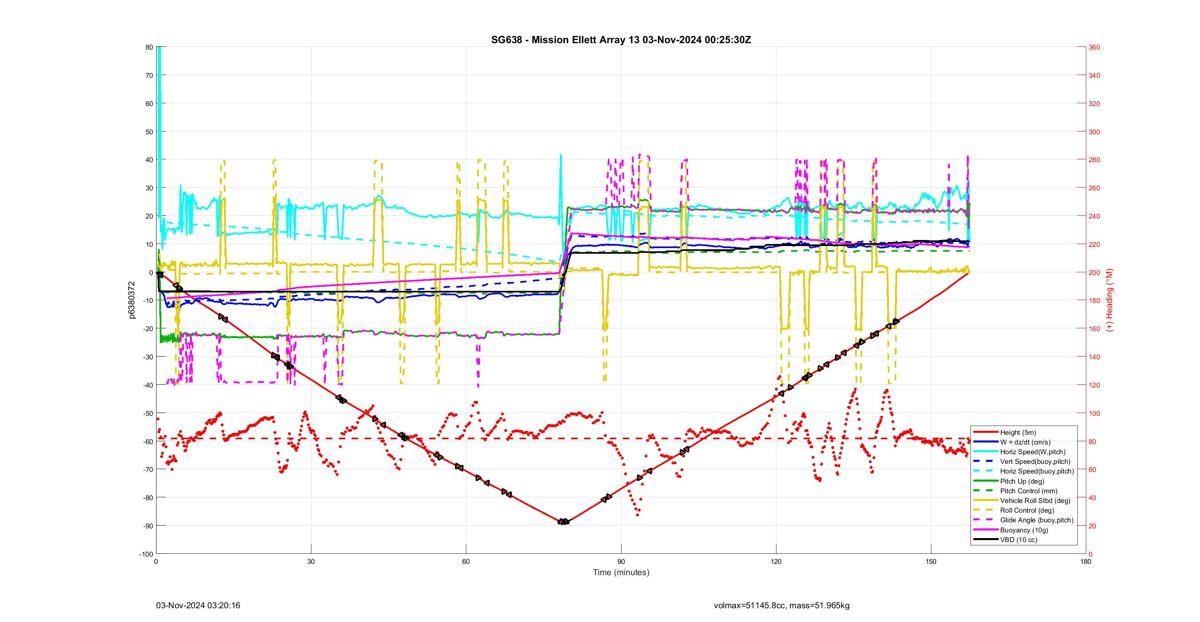Screen dimensions: 1200x622
Task: Click the left y-axis tick label '-50'
Action: (146, 413)
